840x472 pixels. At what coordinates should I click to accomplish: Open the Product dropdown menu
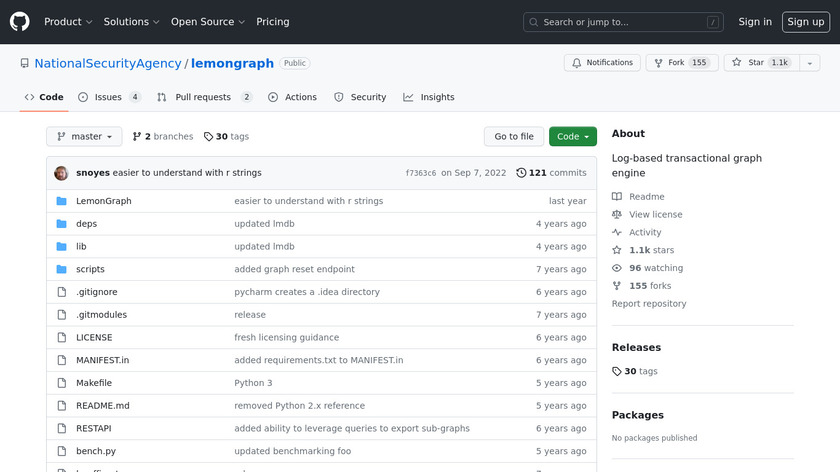coord(68,22)
